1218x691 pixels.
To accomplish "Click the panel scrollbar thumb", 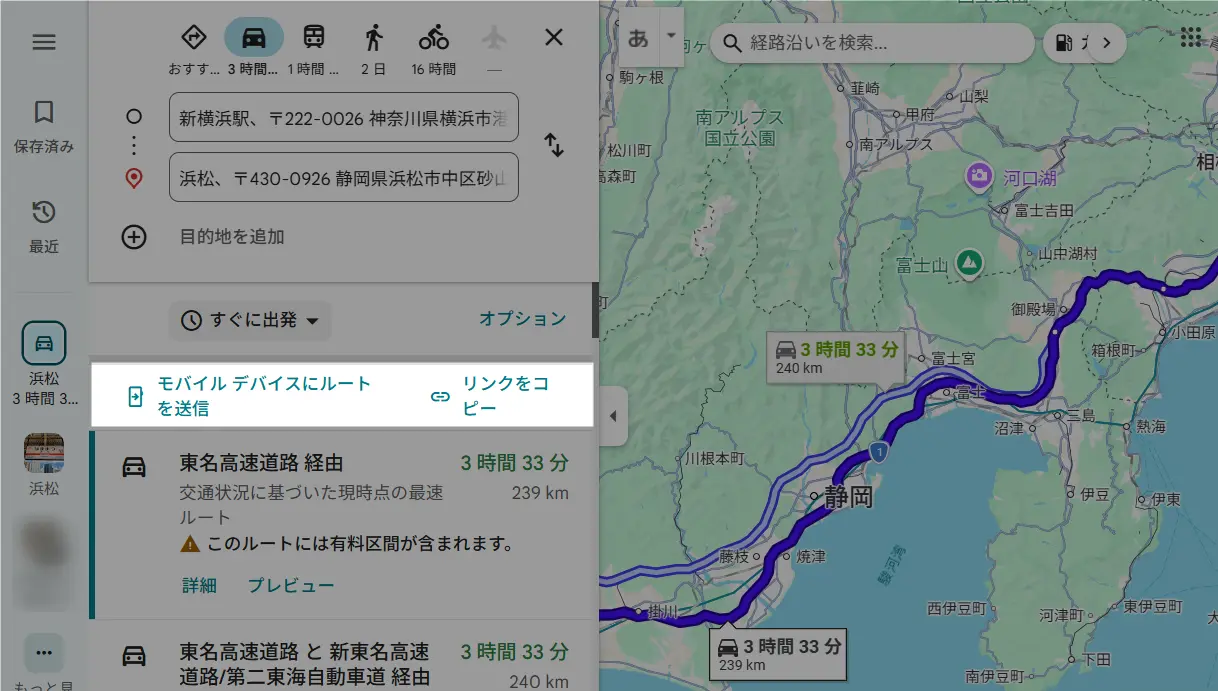I will point(596,310).
